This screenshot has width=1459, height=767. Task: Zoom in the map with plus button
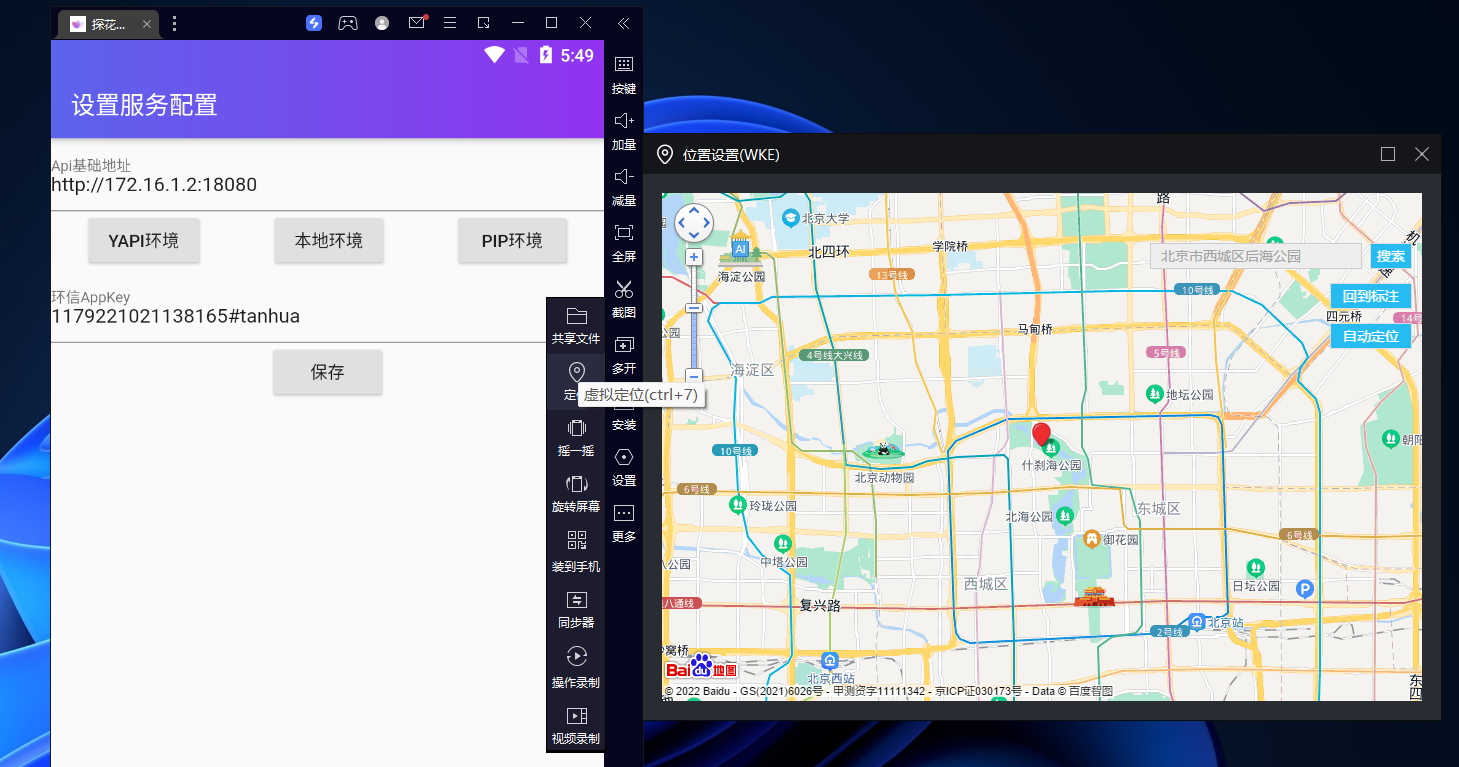pyautogui.click(x=693, y=257)
